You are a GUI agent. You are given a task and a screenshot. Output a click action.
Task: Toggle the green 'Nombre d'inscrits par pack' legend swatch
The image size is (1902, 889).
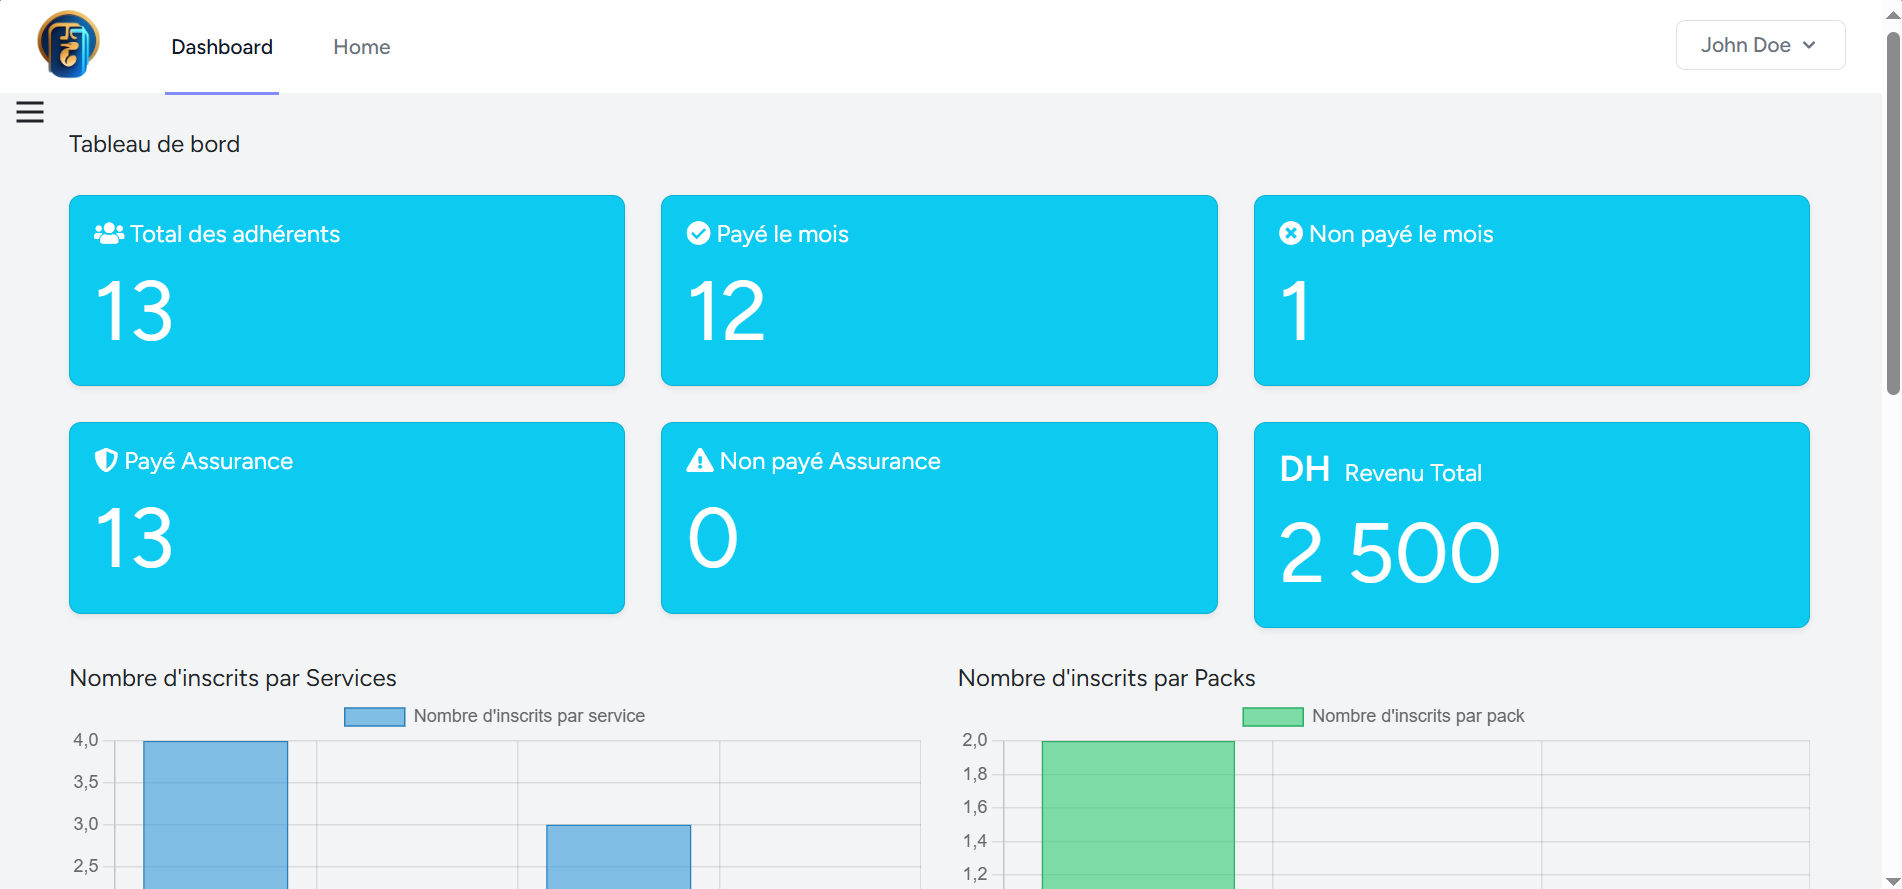pos(1273,717)
